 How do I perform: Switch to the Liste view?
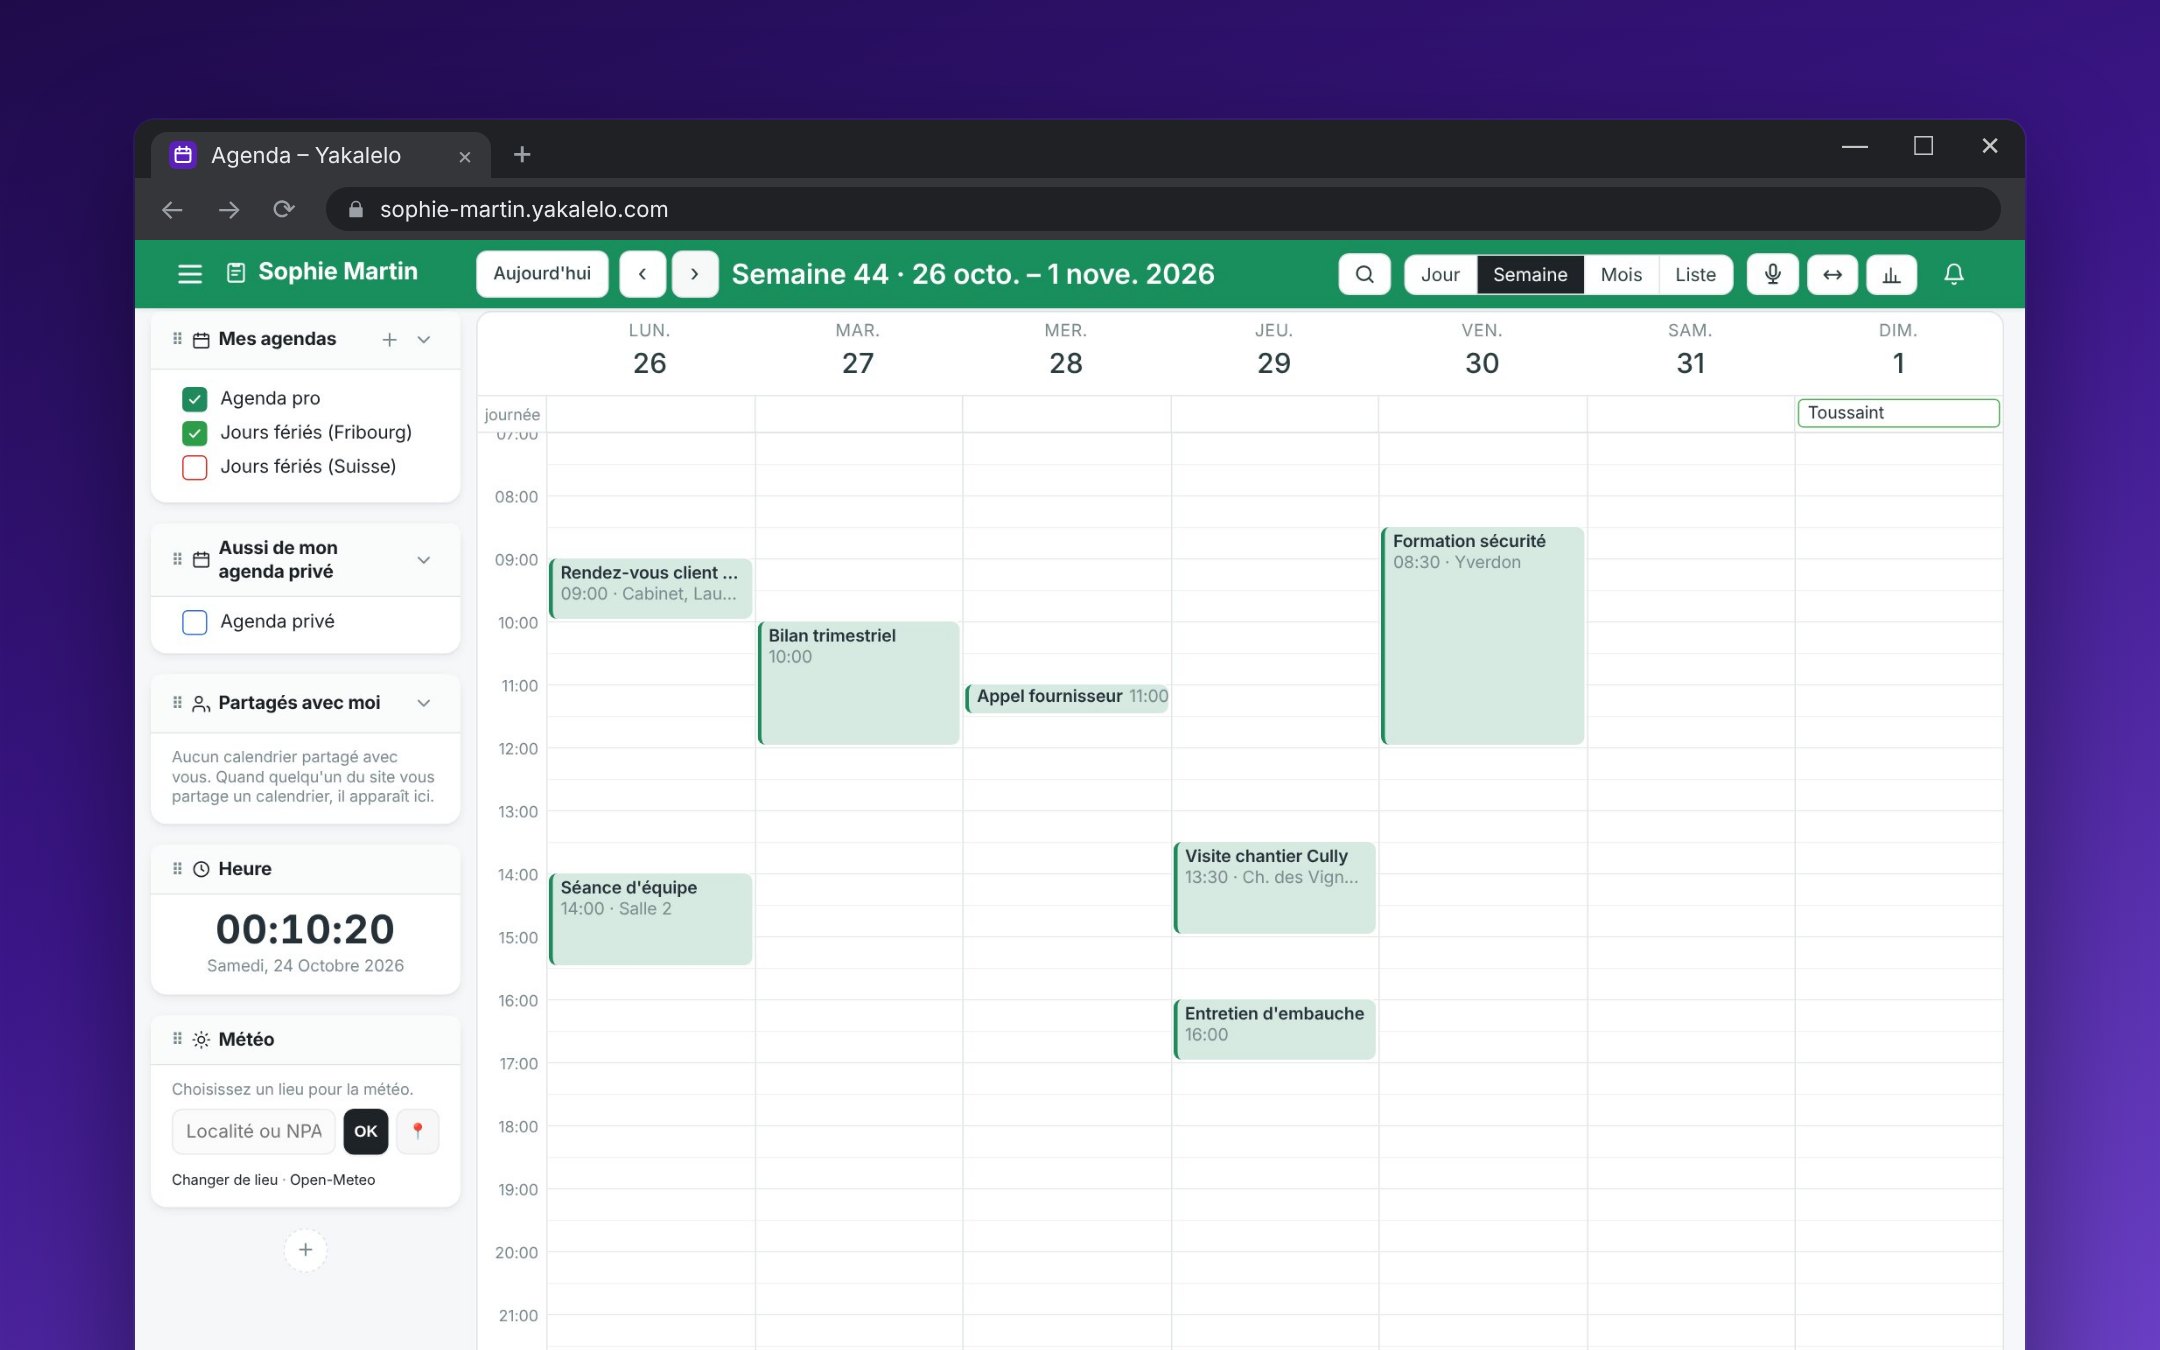1695,274
